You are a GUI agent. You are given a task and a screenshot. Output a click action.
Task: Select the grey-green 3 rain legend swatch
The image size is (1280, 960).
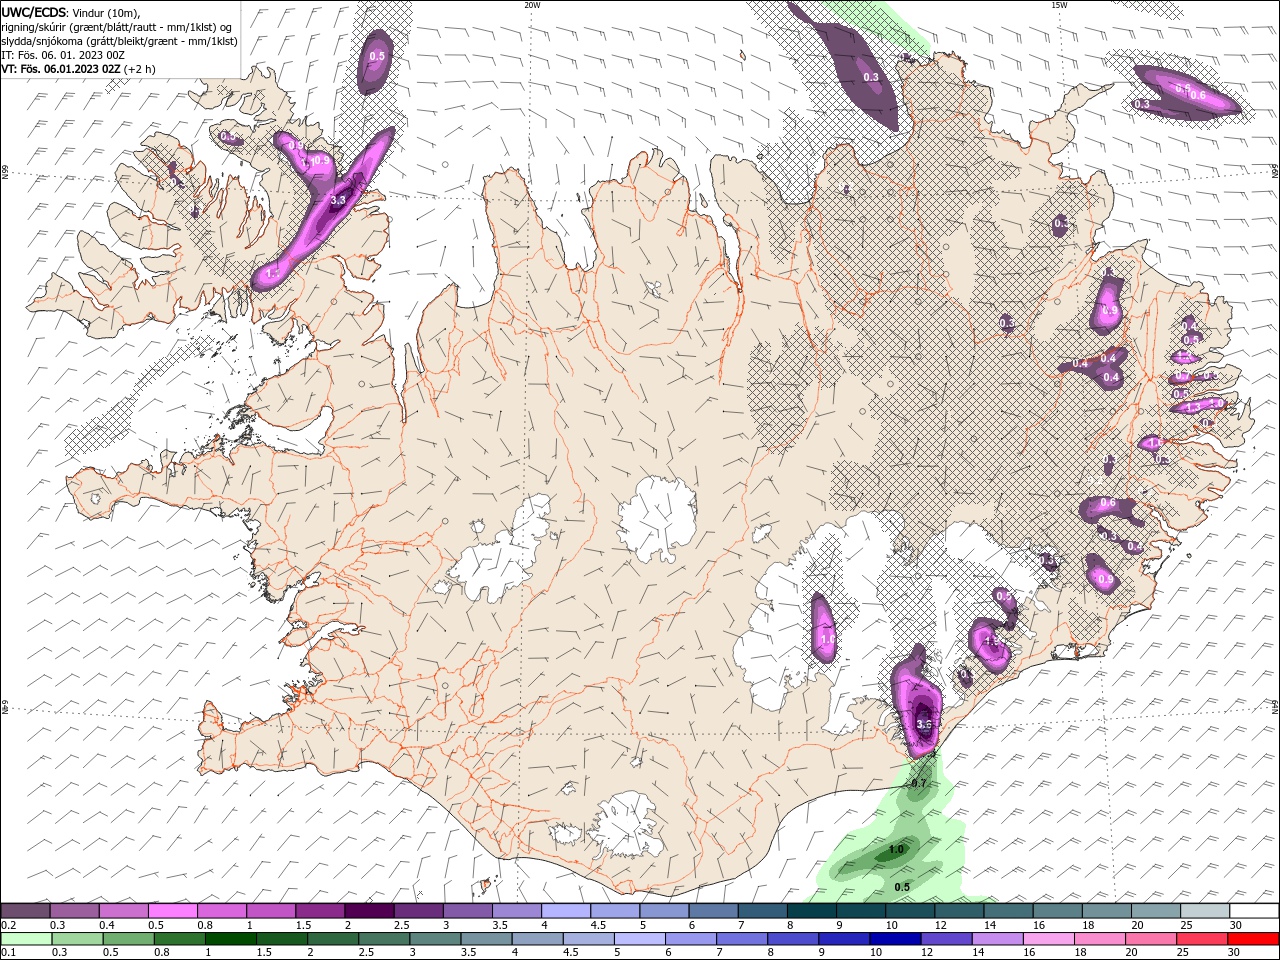(434, 939)
